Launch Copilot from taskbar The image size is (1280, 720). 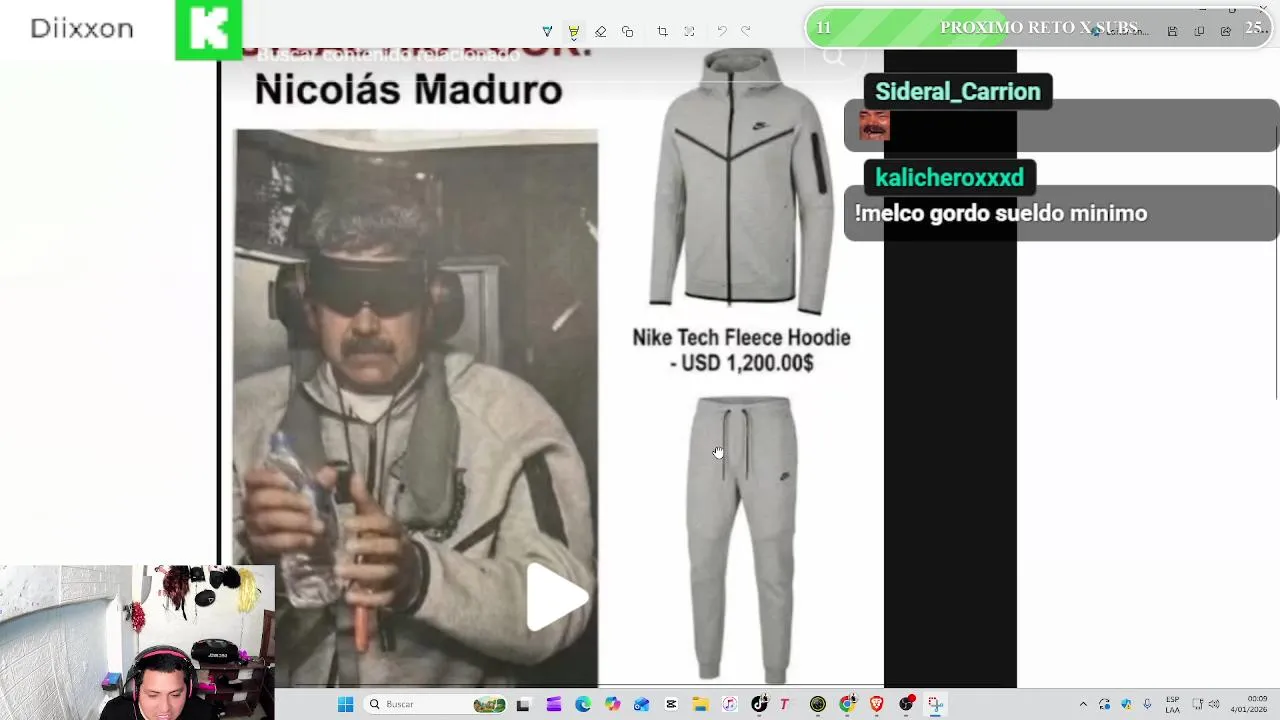pos(612,704)
